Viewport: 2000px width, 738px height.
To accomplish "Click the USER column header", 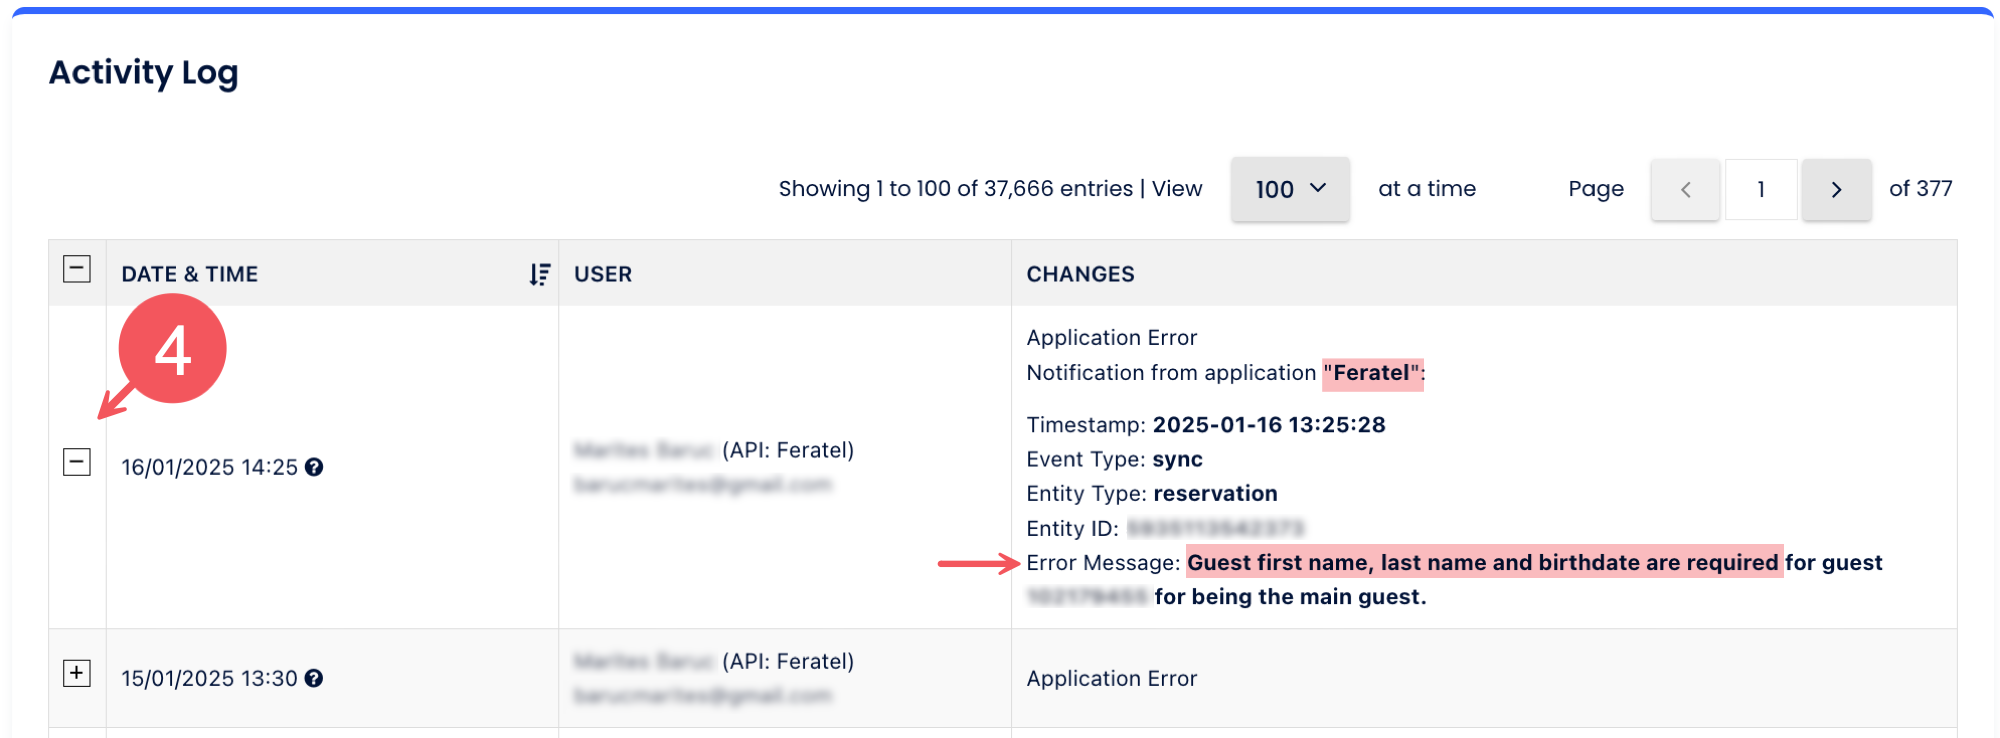I will [x=603, y=274].
